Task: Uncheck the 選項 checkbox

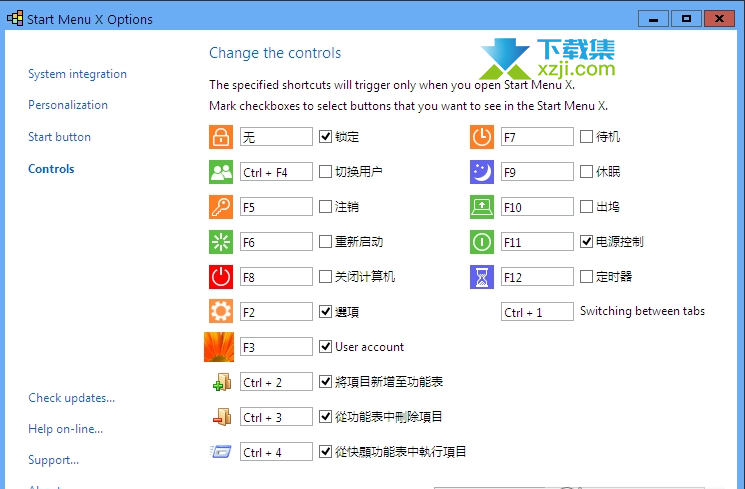Action: 325,312
